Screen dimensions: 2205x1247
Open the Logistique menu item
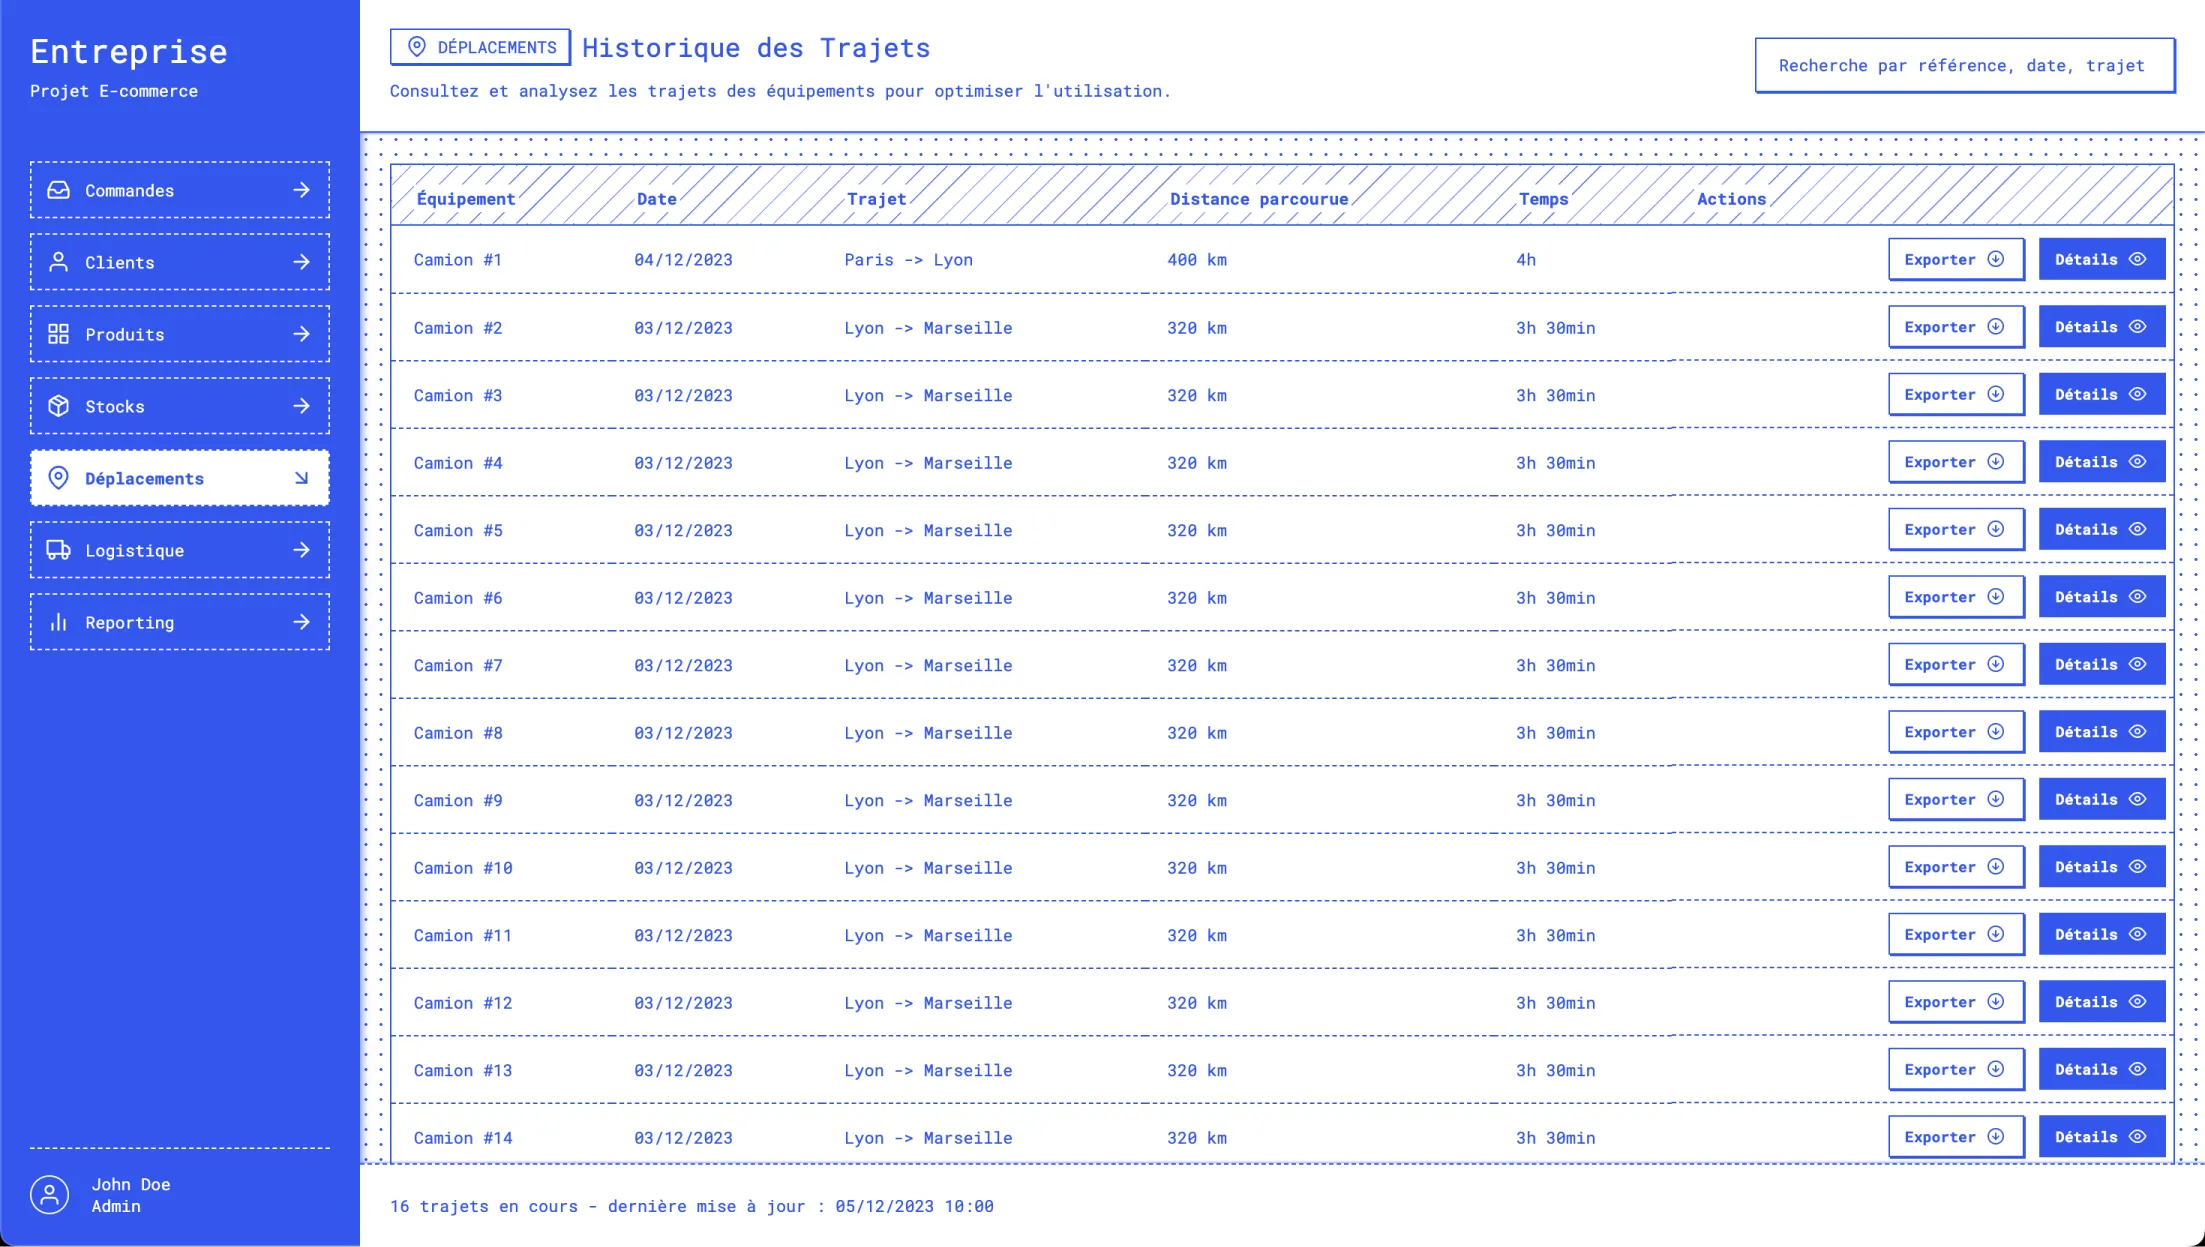pos(180,550)
